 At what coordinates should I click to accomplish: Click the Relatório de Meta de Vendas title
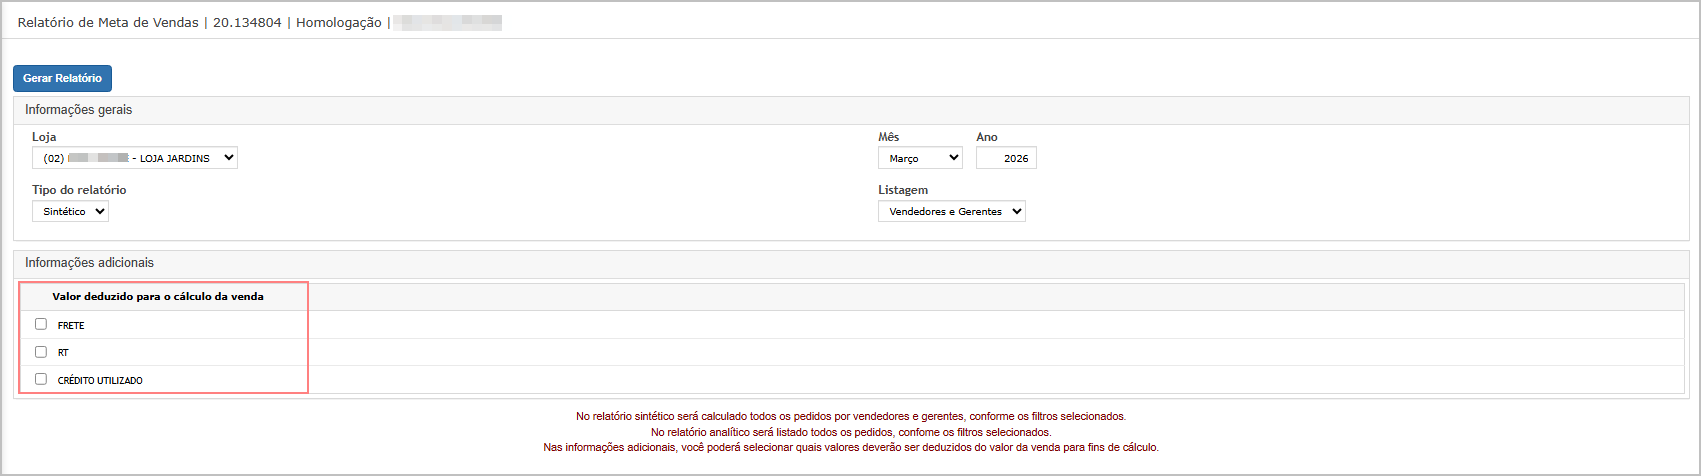tap(108, 22)
